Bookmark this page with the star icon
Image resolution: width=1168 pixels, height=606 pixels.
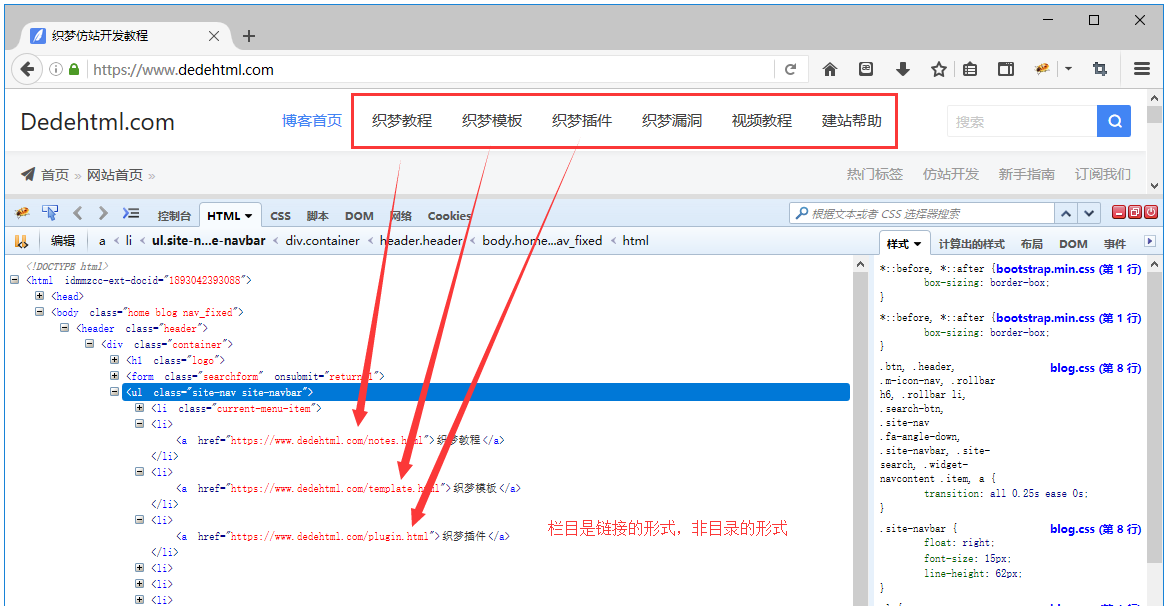click(938, 69)
